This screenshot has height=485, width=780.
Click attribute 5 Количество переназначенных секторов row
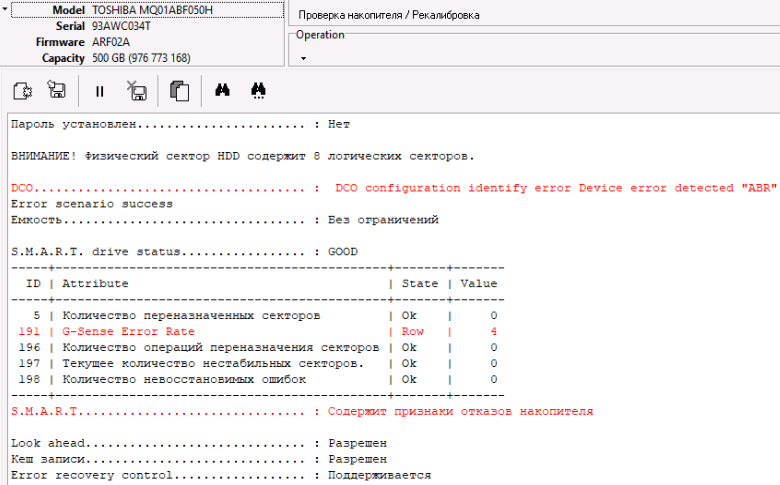pos(258,315)
